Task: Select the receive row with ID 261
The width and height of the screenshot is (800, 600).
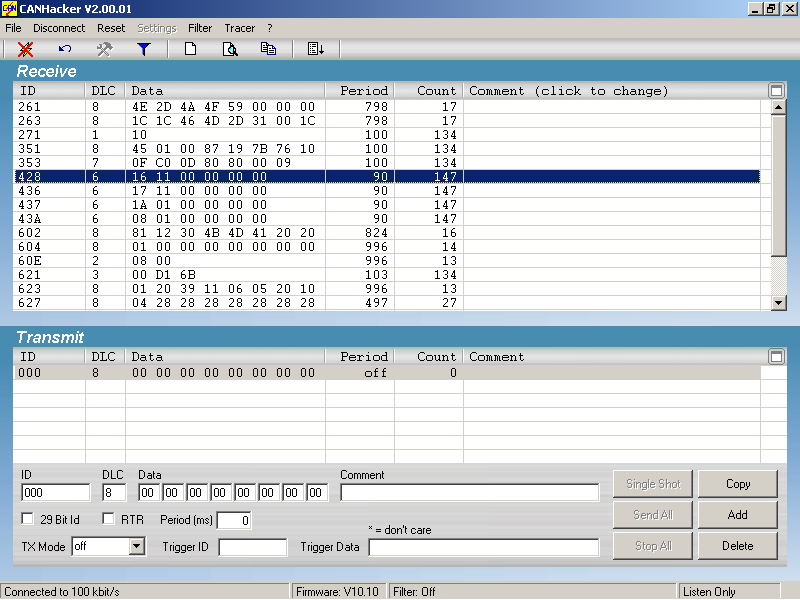Action: (x=387, y=107)
